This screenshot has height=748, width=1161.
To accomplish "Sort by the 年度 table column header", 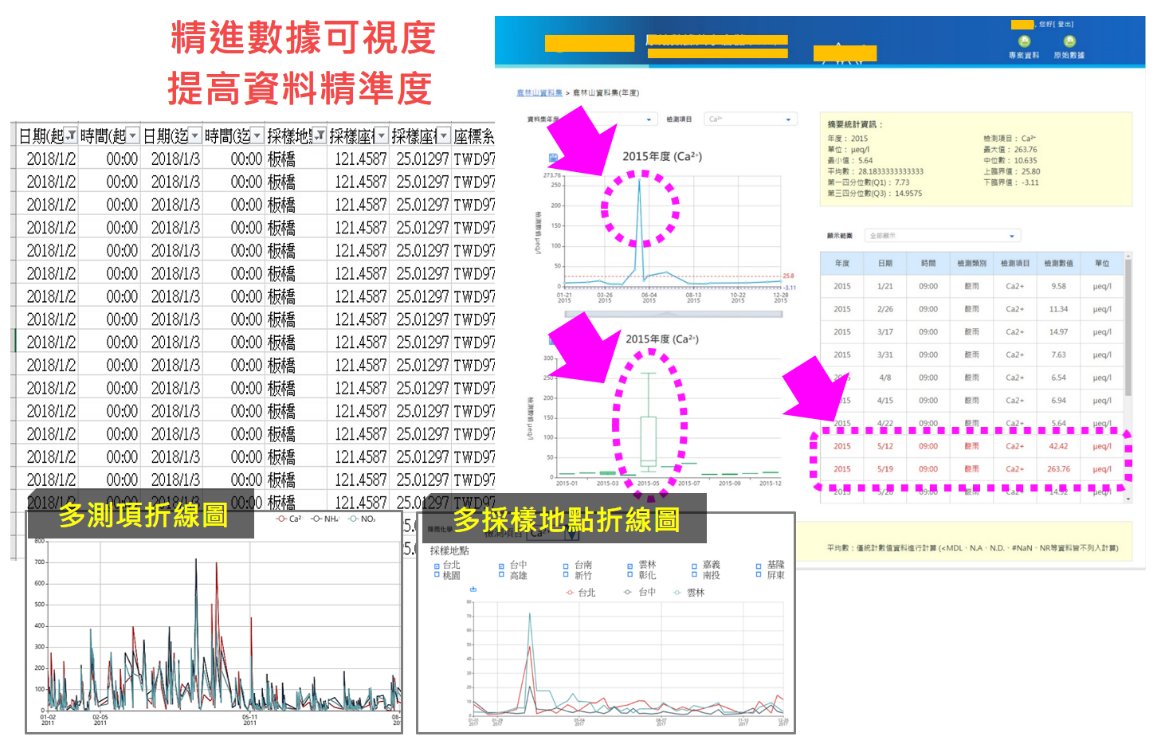I will coord(842,263).
